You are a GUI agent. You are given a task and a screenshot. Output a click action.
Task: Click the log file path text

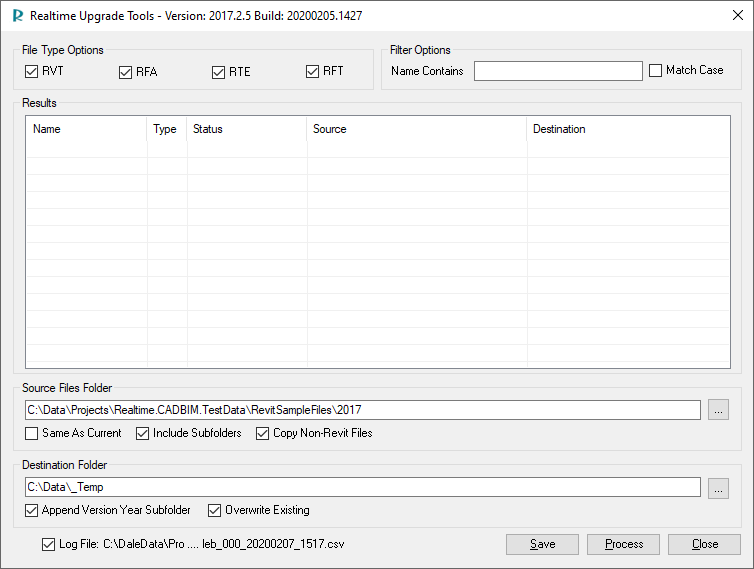[x=224, y=544]
